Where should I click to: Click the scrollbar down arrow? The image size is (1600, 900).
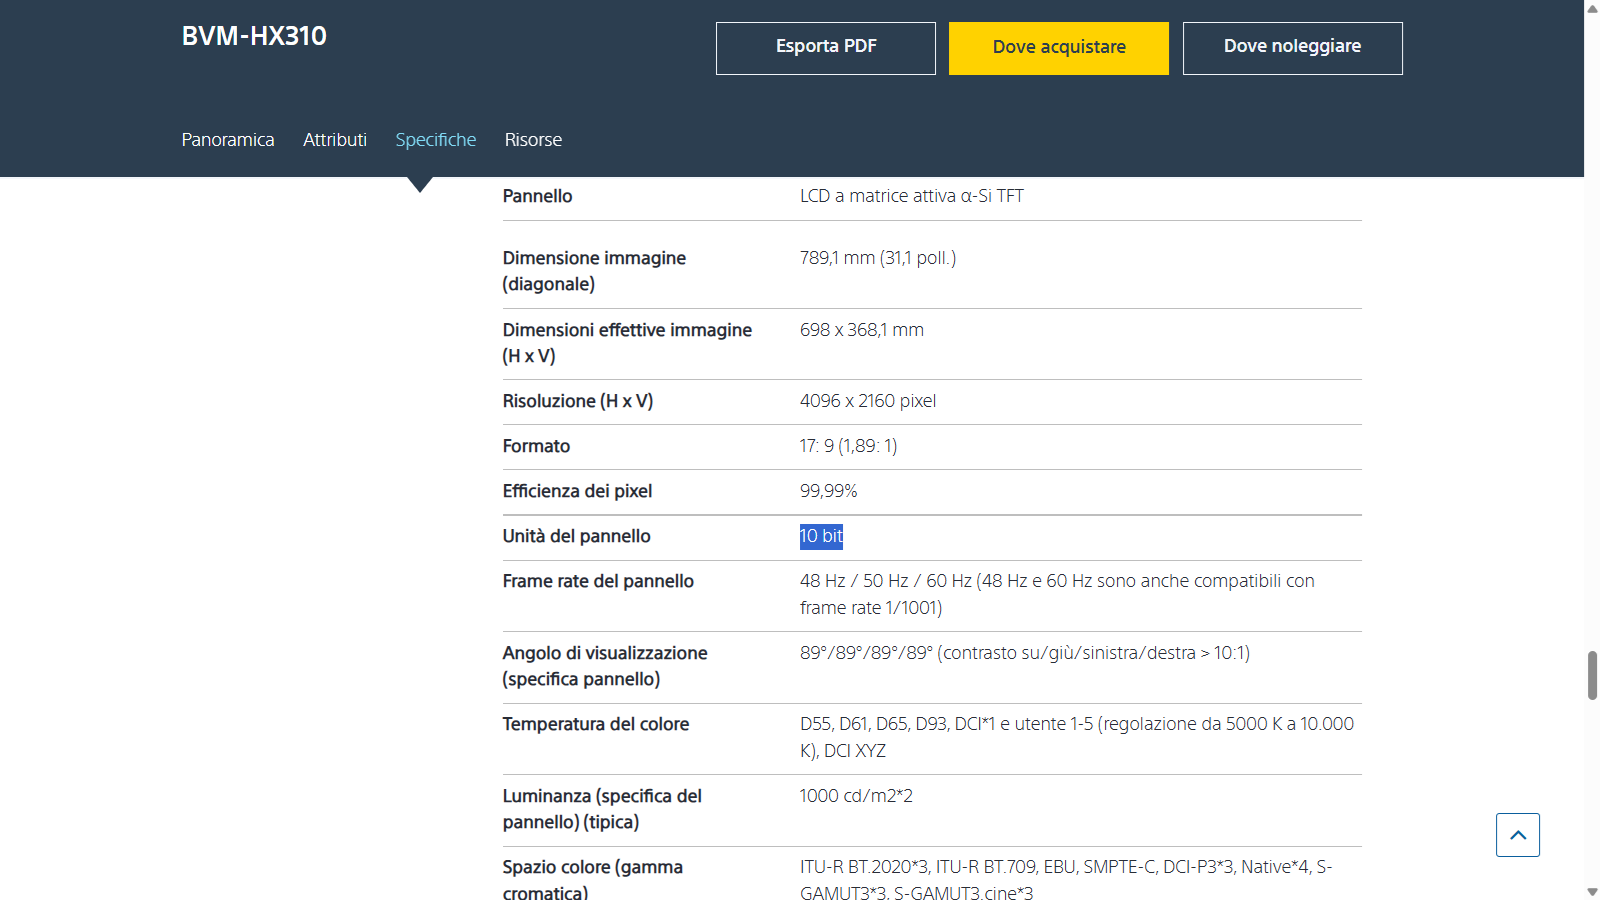coord(1592,891)
